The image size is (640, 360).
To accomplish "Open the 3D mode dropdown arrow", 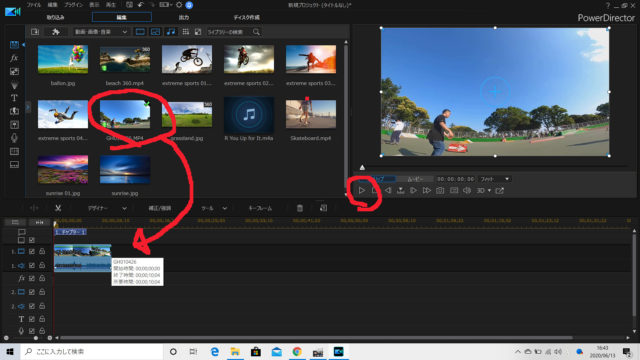I will point(489,191).
